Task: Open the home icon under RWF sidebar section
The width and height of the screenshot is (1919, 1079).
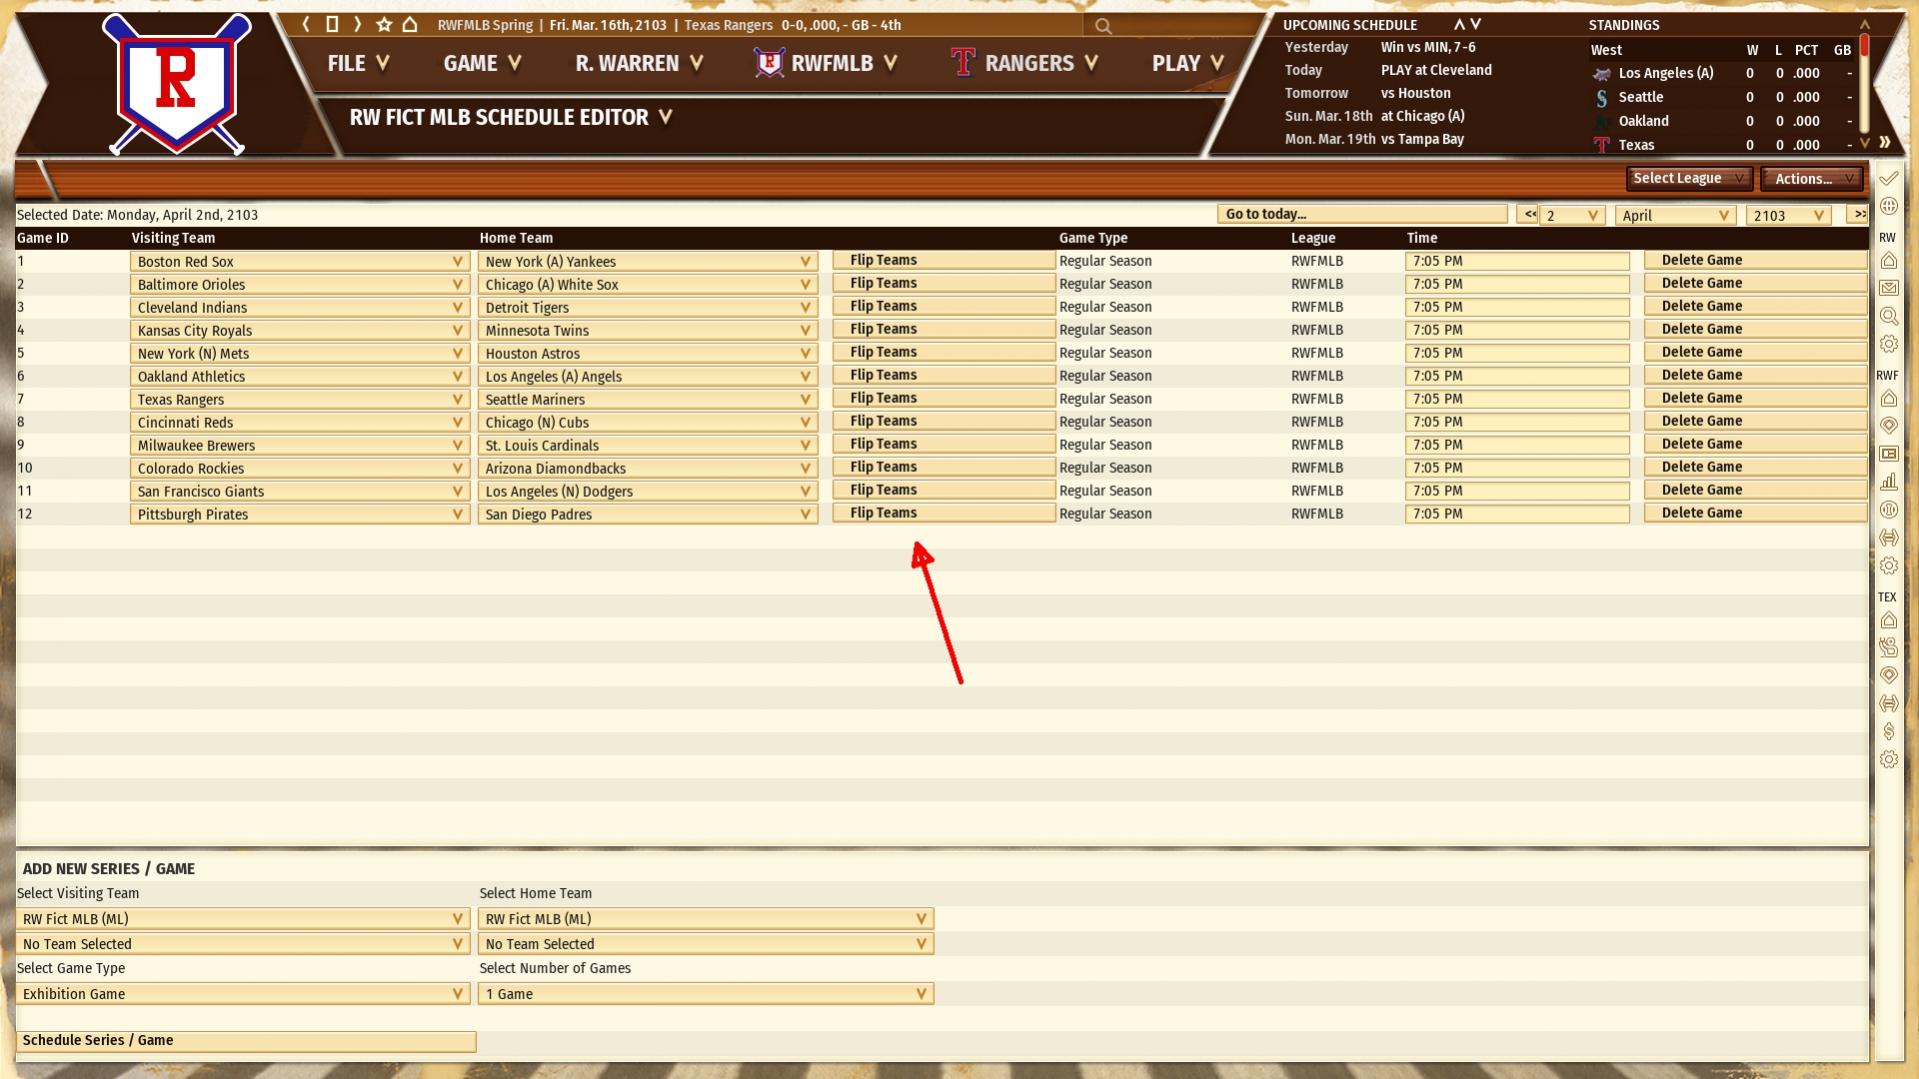Action: click(1888, 399)
